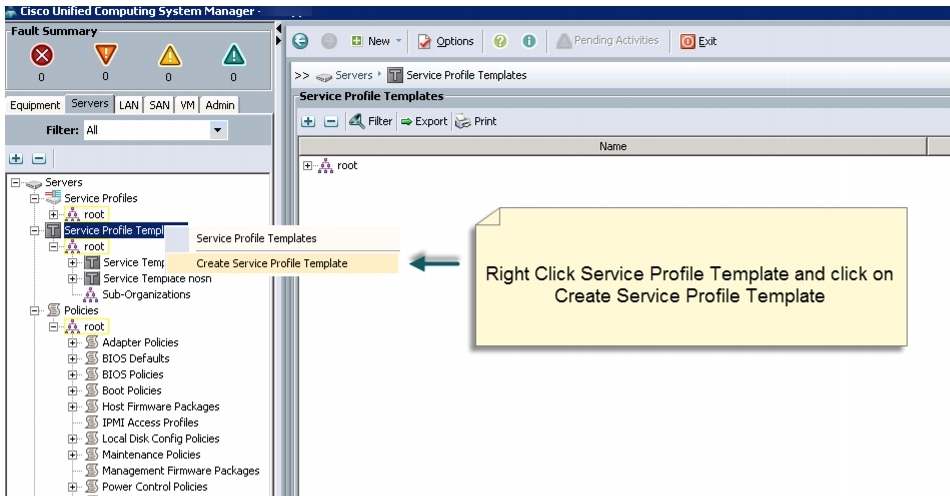Image resolution: width=950 pixels, height=496 pixels.
Task: Collapse the Service Profiles node
Action: coord(35,198)
